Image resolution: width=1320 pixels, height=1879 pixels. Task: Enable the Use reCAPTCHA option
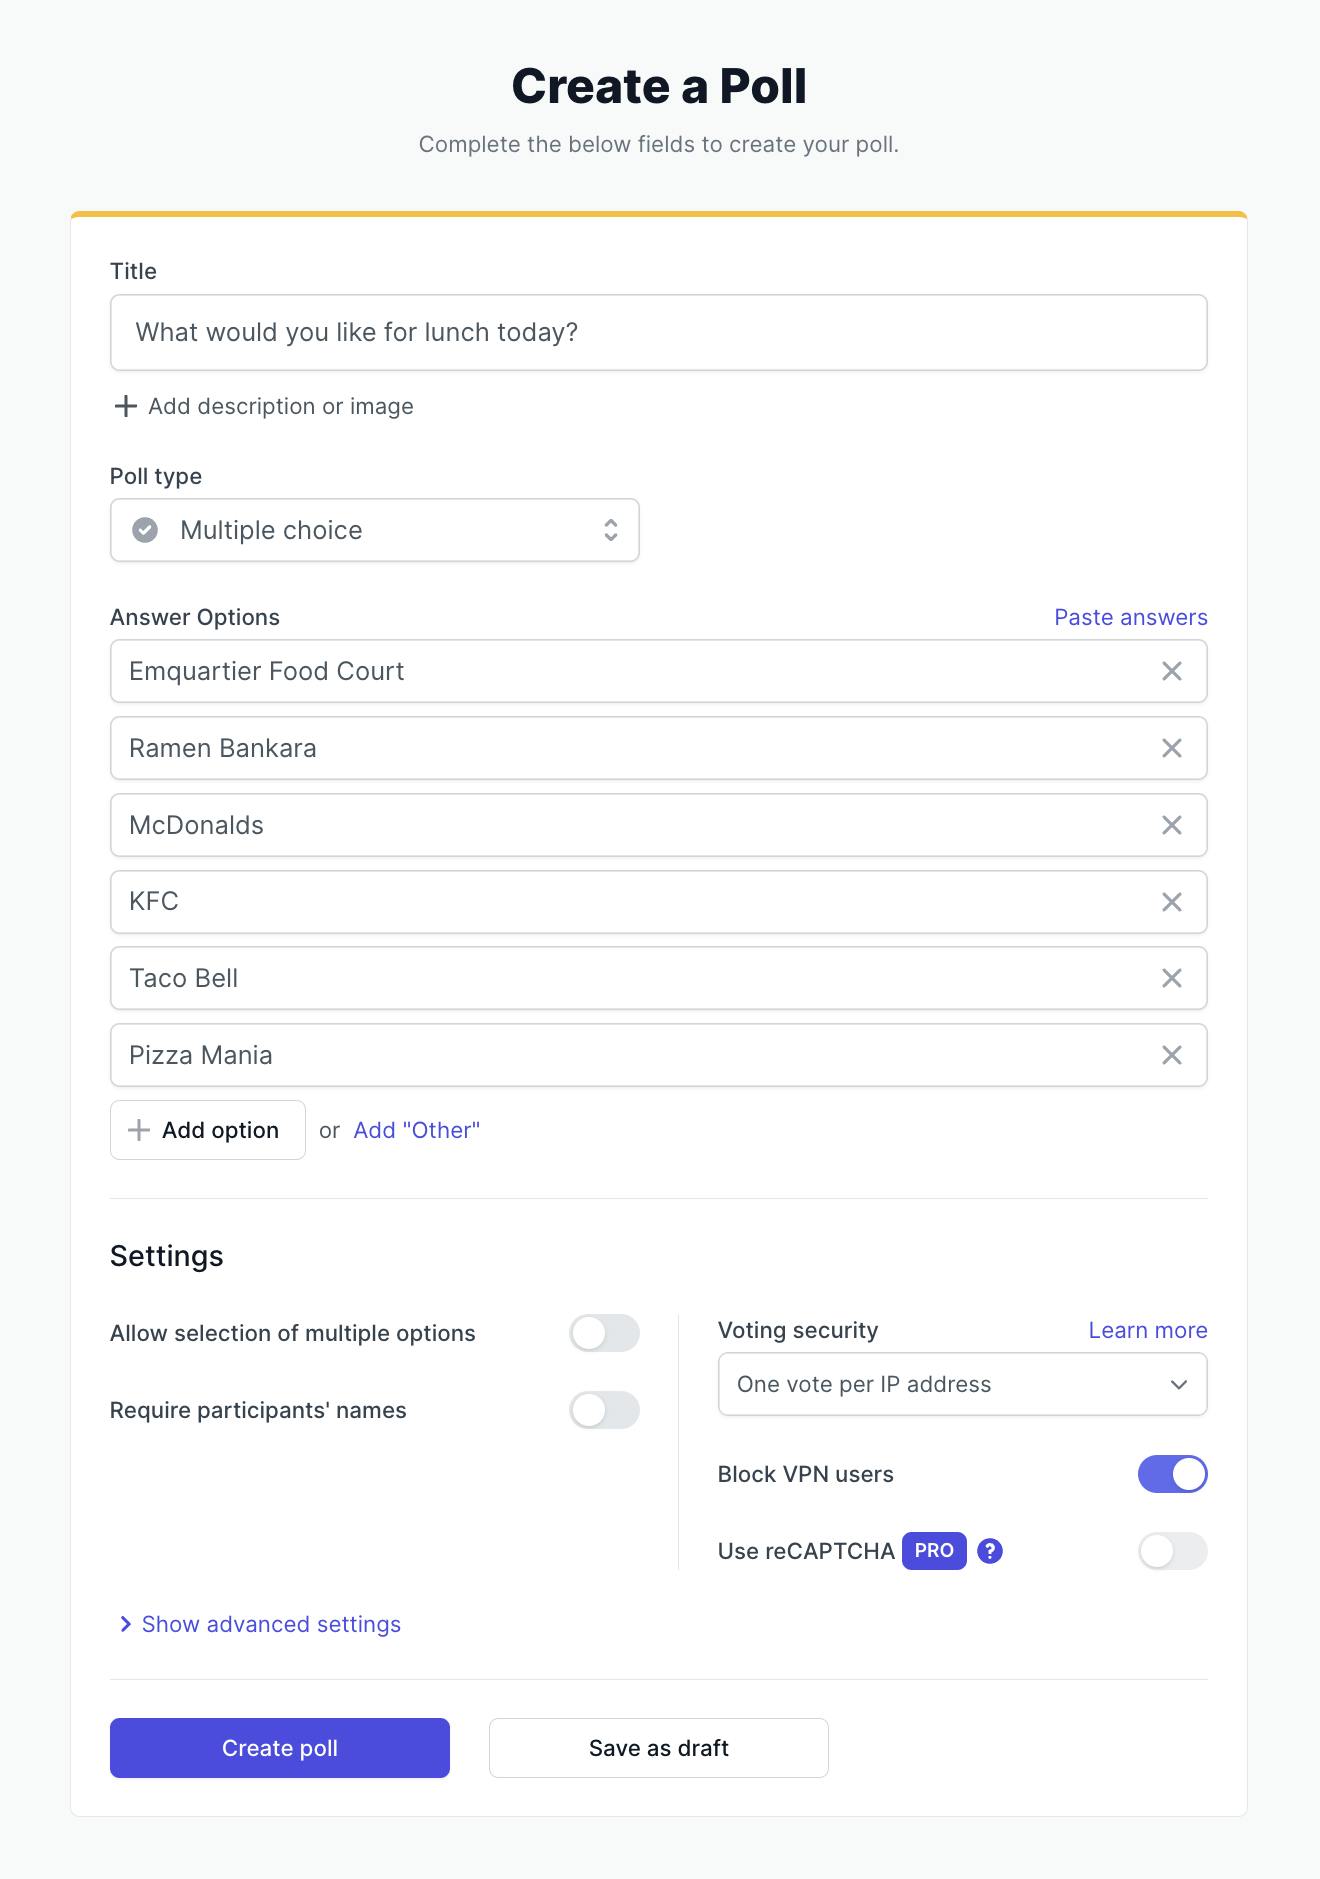click(1172, 1551)
